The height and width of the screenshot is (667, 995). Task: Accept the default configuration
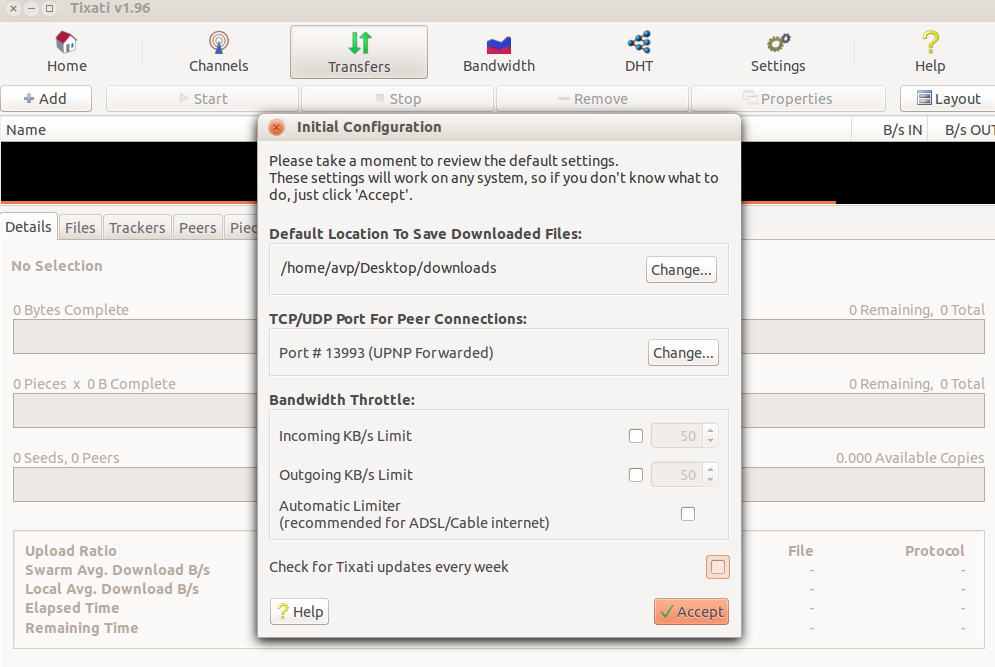point(692,612)
